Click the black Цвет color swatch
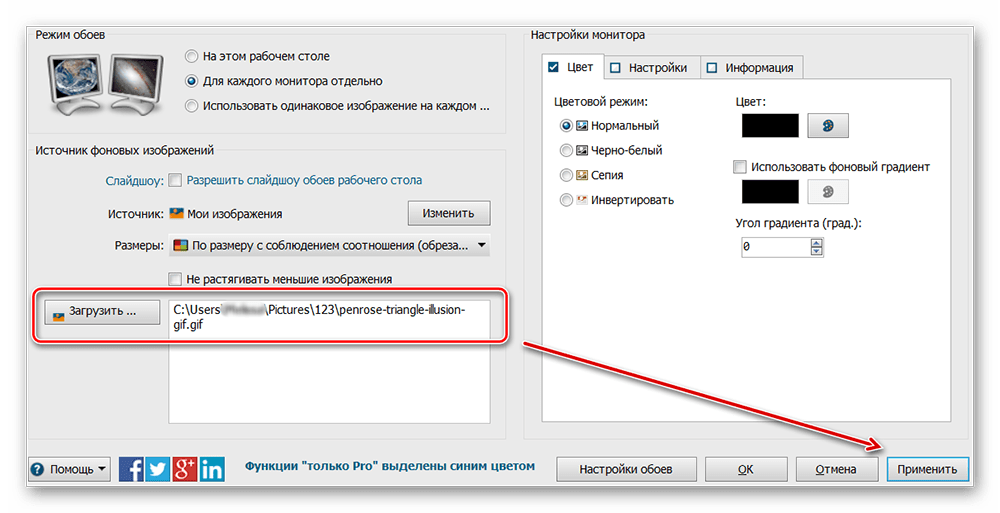The image size is (1000, 513). pos(770,126)
